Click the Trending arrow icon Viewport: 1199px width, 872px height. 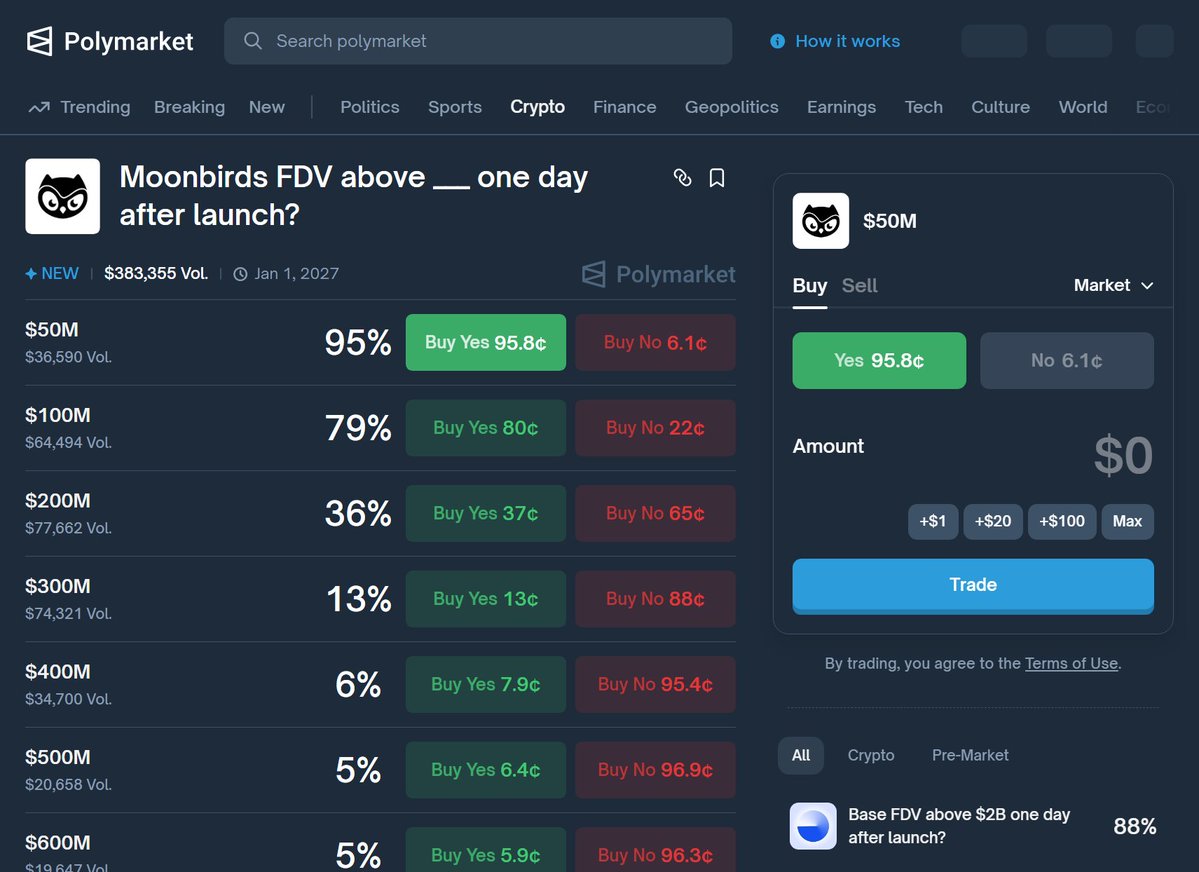point(39,107)
